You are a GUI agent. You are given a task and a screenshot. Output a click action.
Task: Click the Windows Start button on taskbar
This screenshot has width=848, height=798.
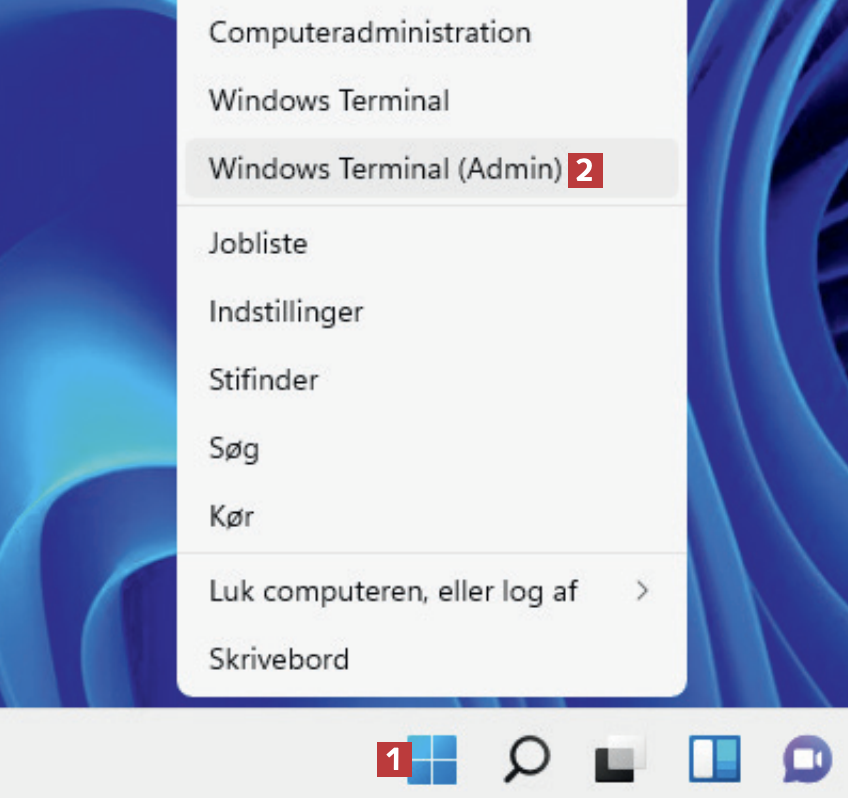tap(432, 759)
